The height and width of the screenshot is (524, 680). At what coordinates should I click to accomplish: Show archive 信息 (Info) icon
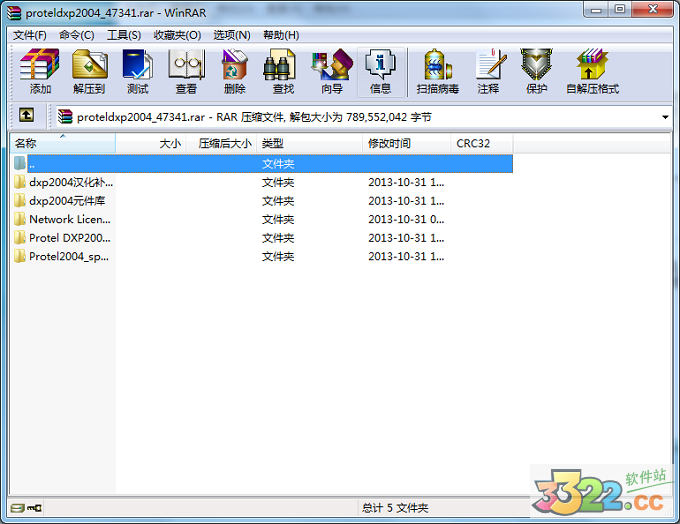380,65
